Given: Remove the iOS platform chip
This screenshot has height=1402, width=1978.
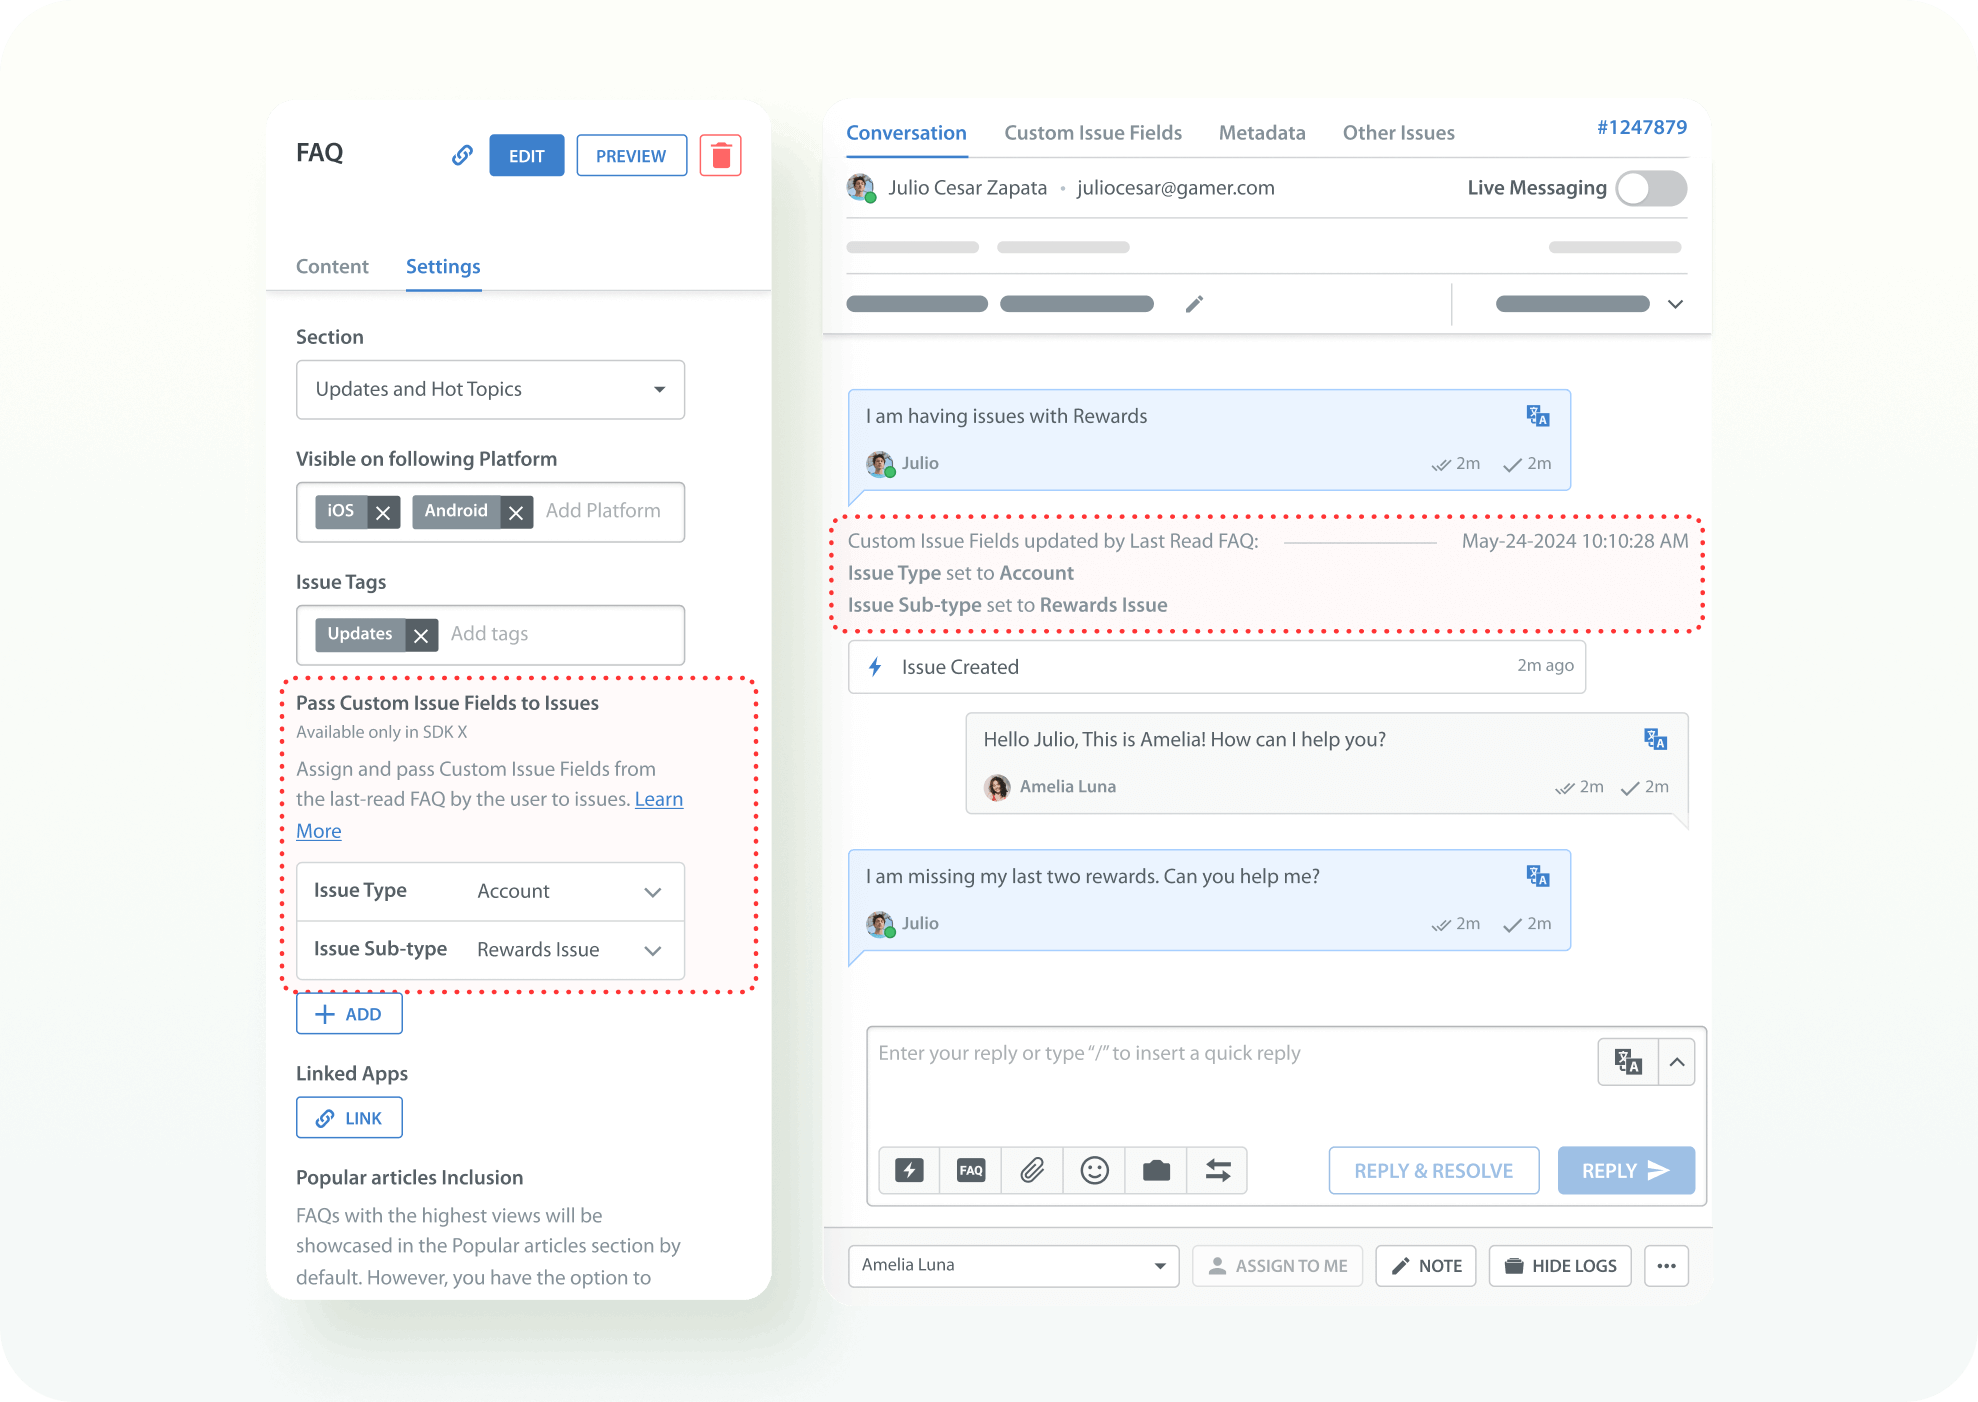Looking at the screenshot, I should [x=383, y=512].
